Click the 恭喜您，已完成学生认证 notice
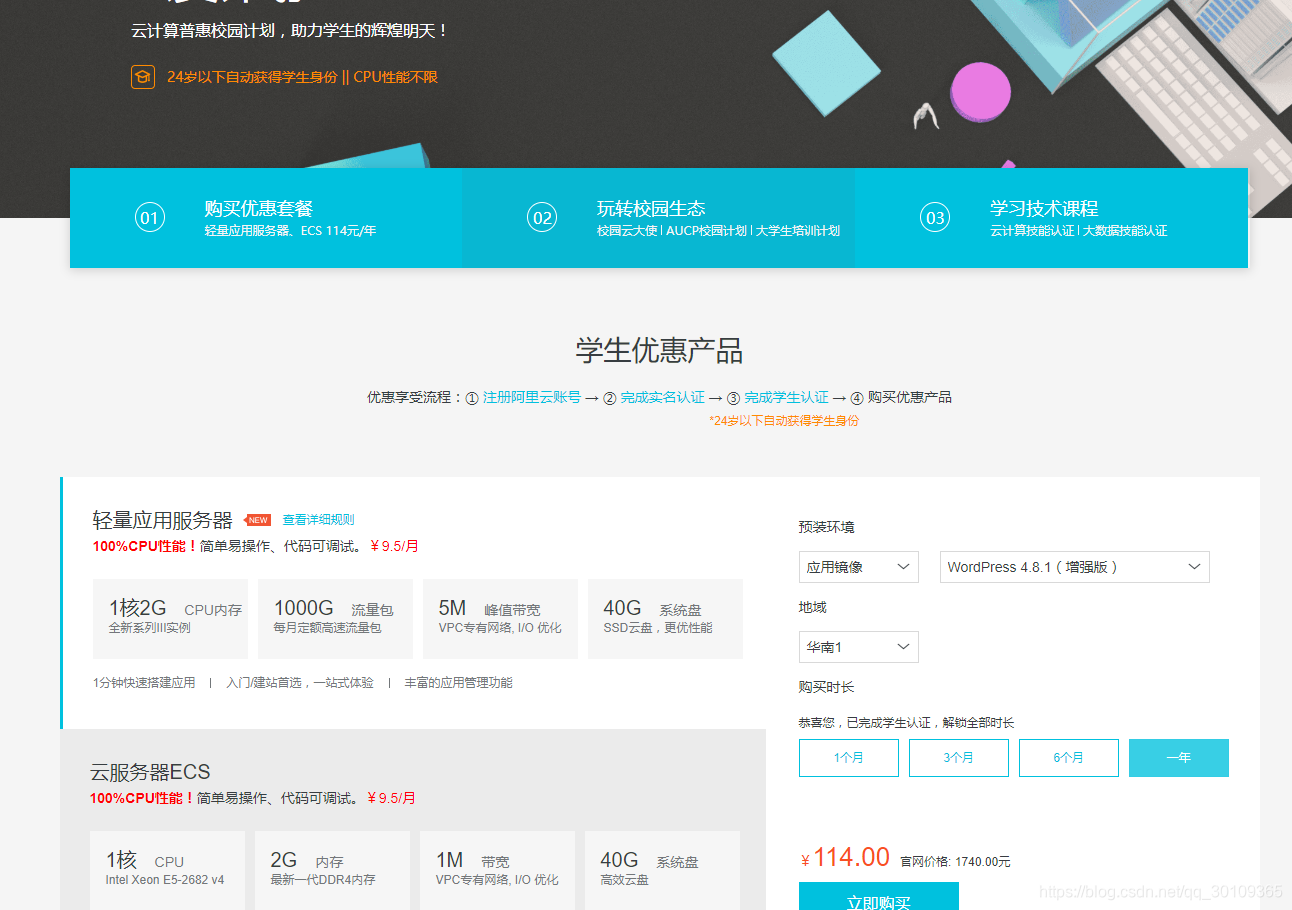This screenshot has width=1292, height=910. pyautogui.click(x=906, y=723)
